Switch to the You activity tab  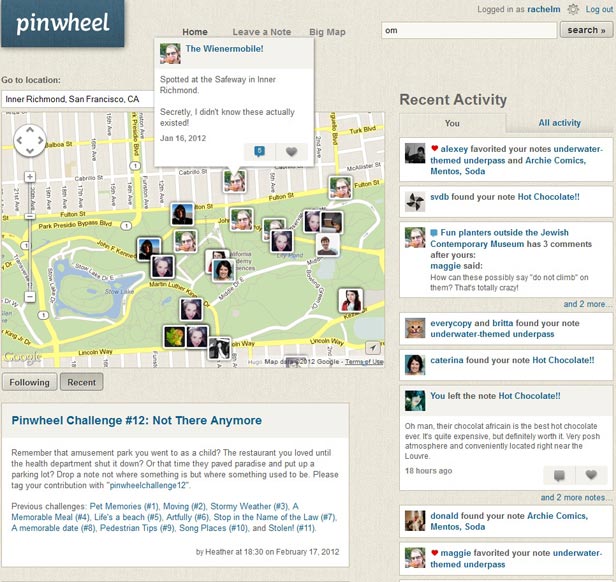[452, 123]
